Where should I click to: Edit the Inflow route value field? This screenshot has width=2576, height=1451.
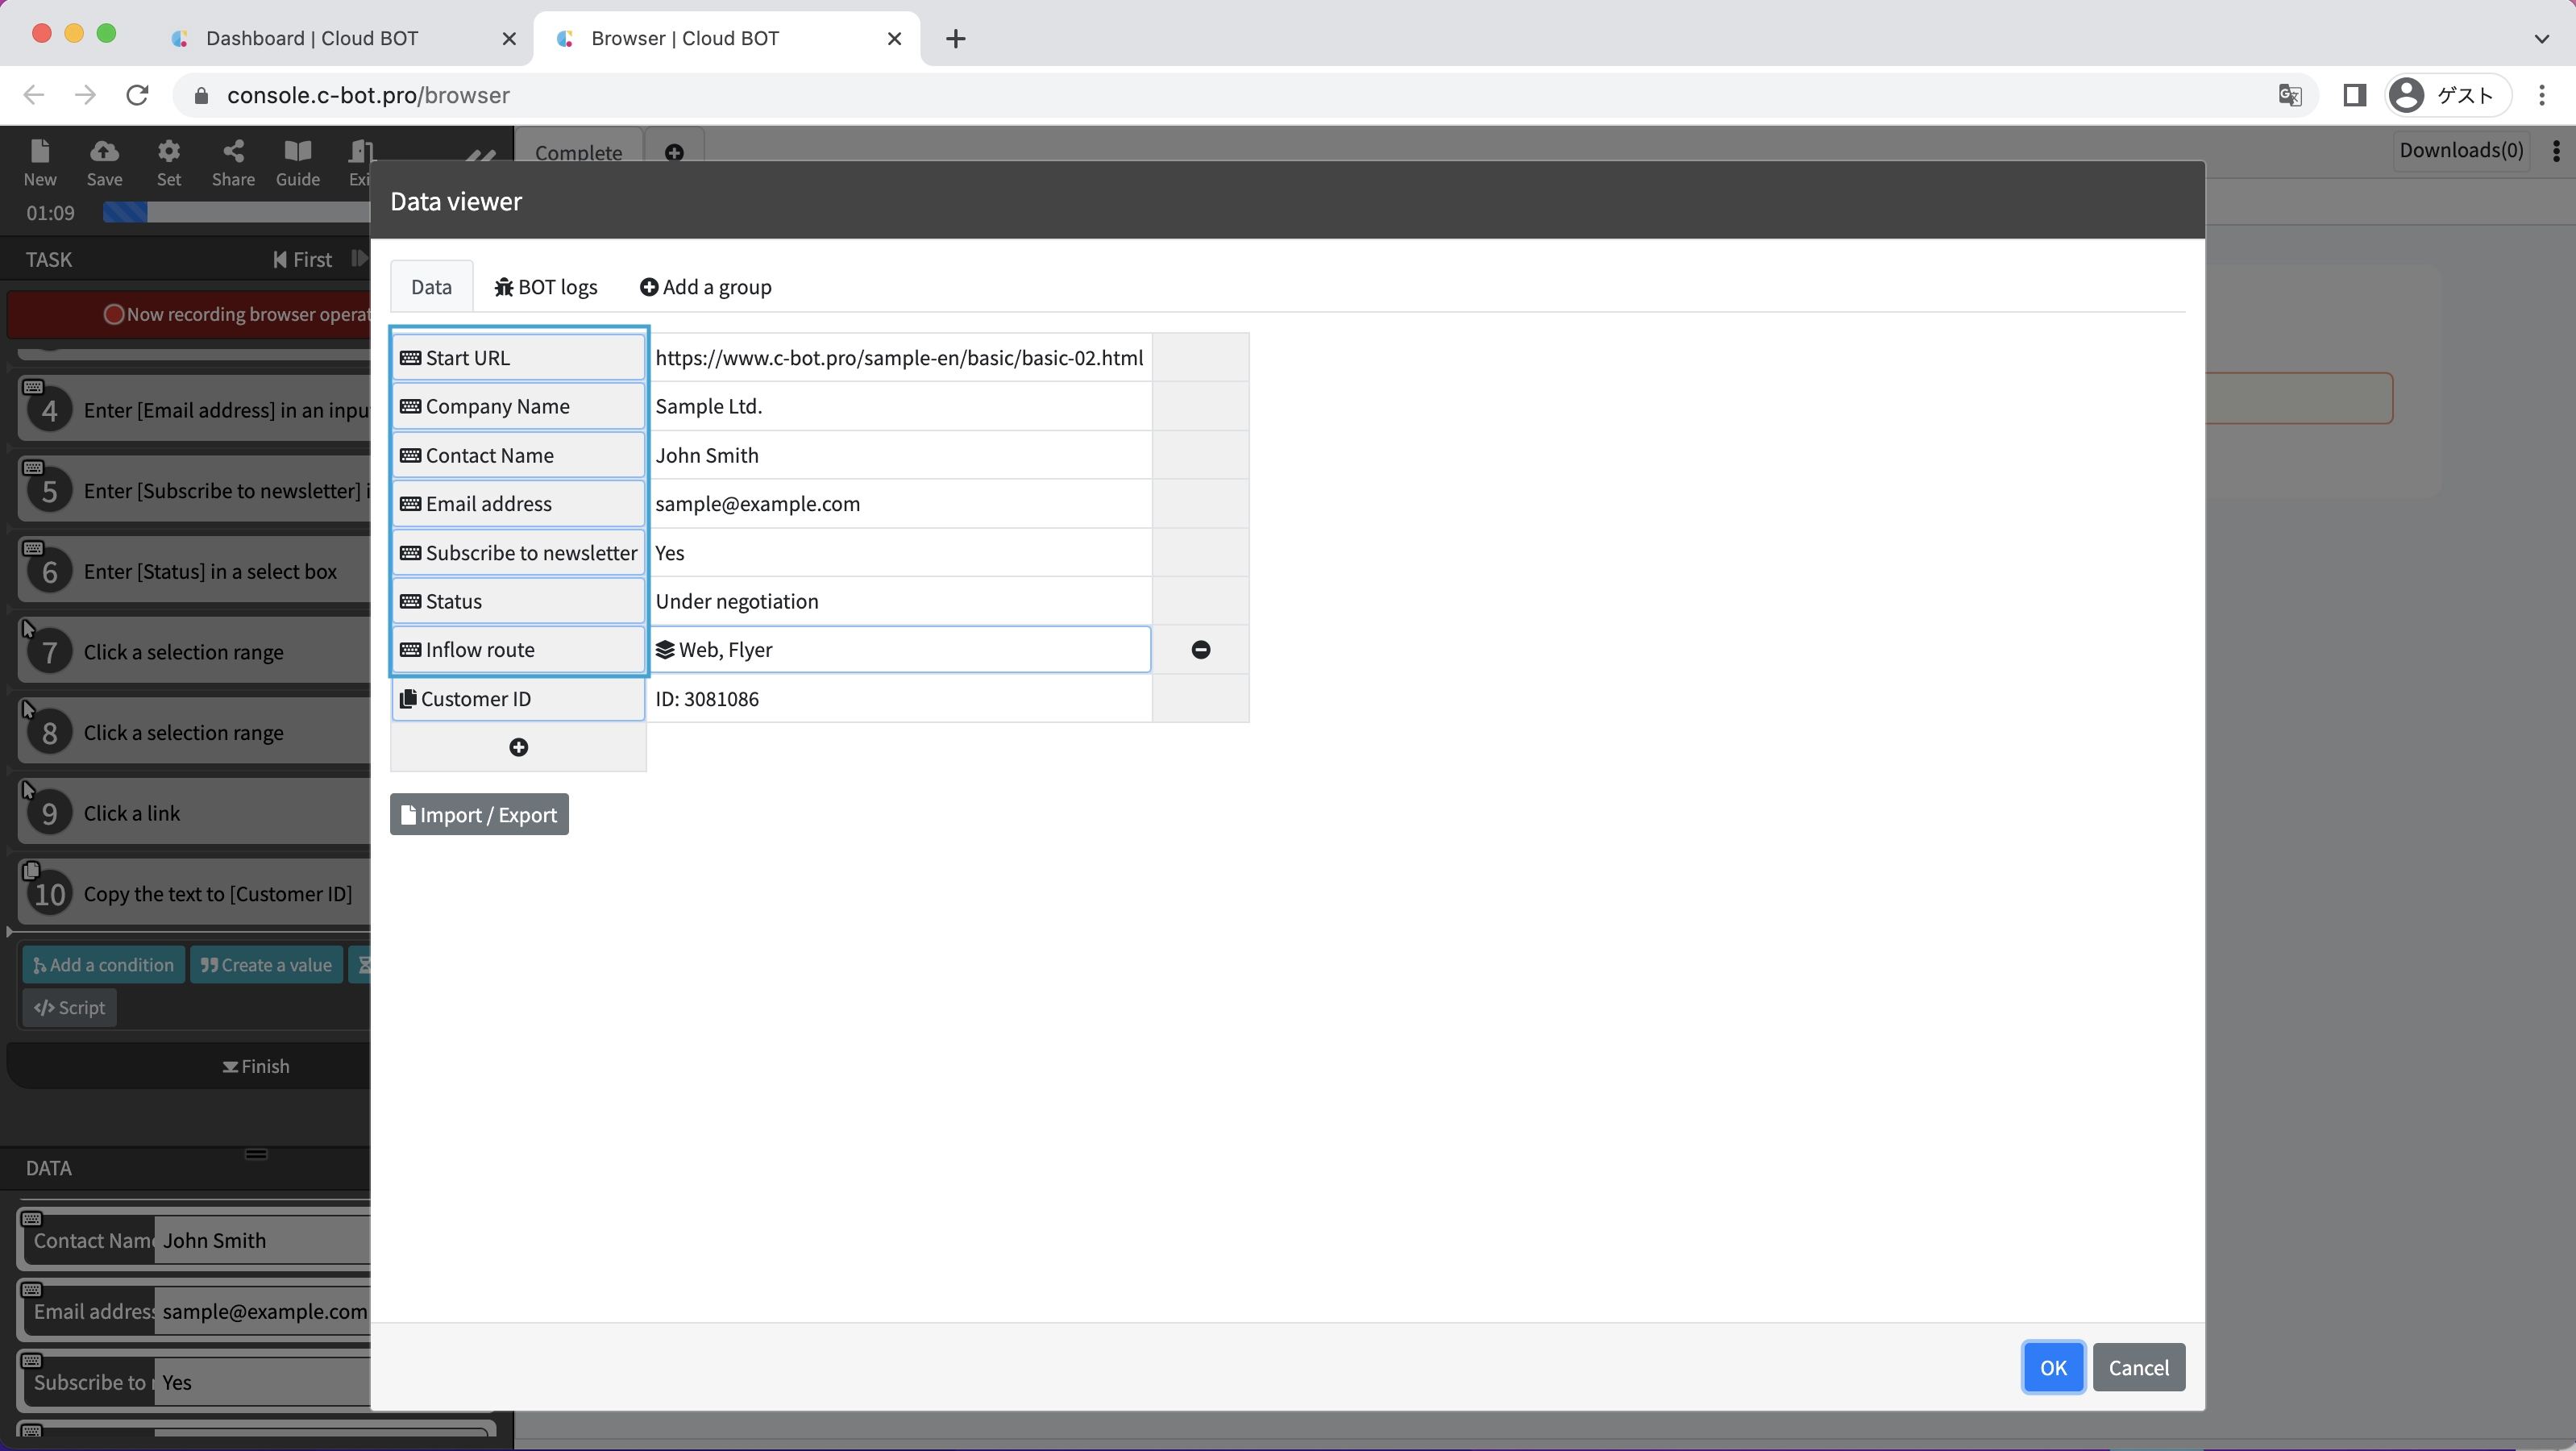[x=900, y=650]
